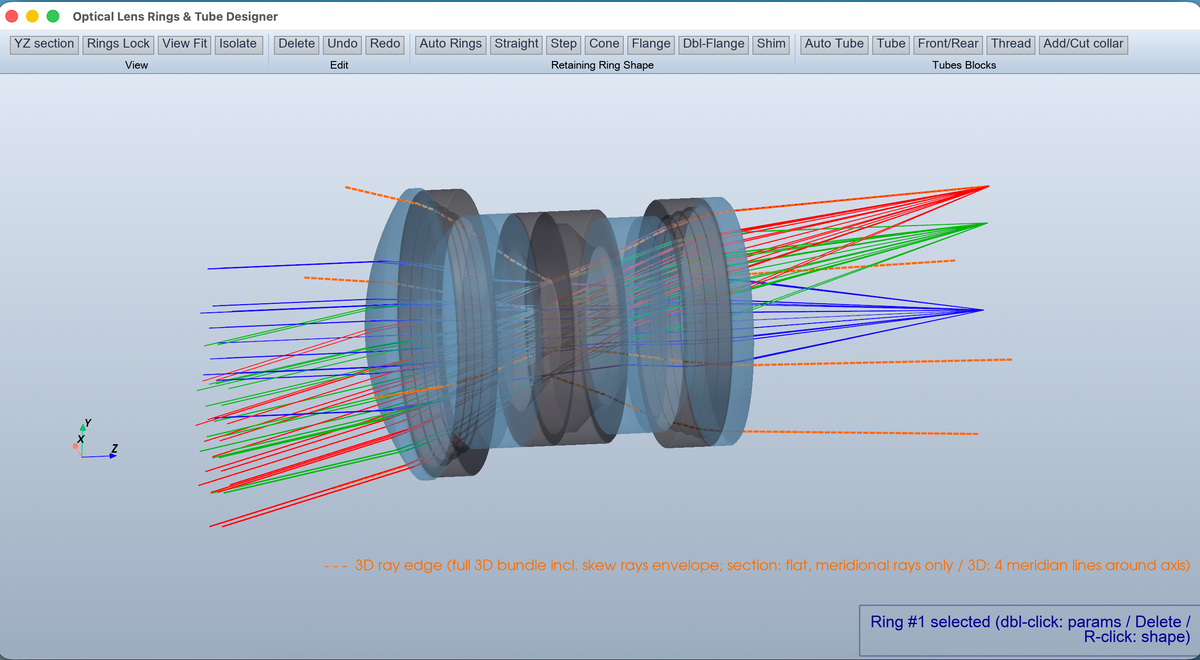
Task: Click the red ray focus point at top right
Action: coord(988,186)
